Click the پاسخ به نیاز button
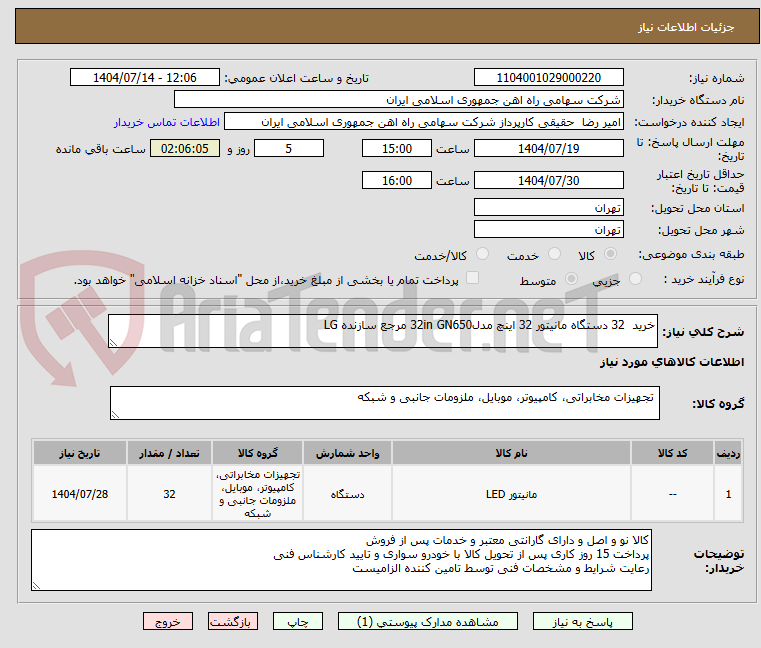 [582, 621]
